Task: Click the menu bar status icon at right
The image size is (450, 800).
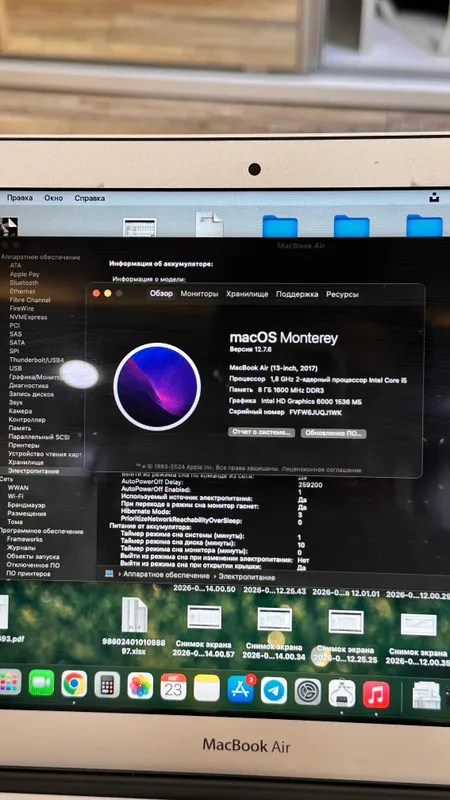Action: point(434,197)
